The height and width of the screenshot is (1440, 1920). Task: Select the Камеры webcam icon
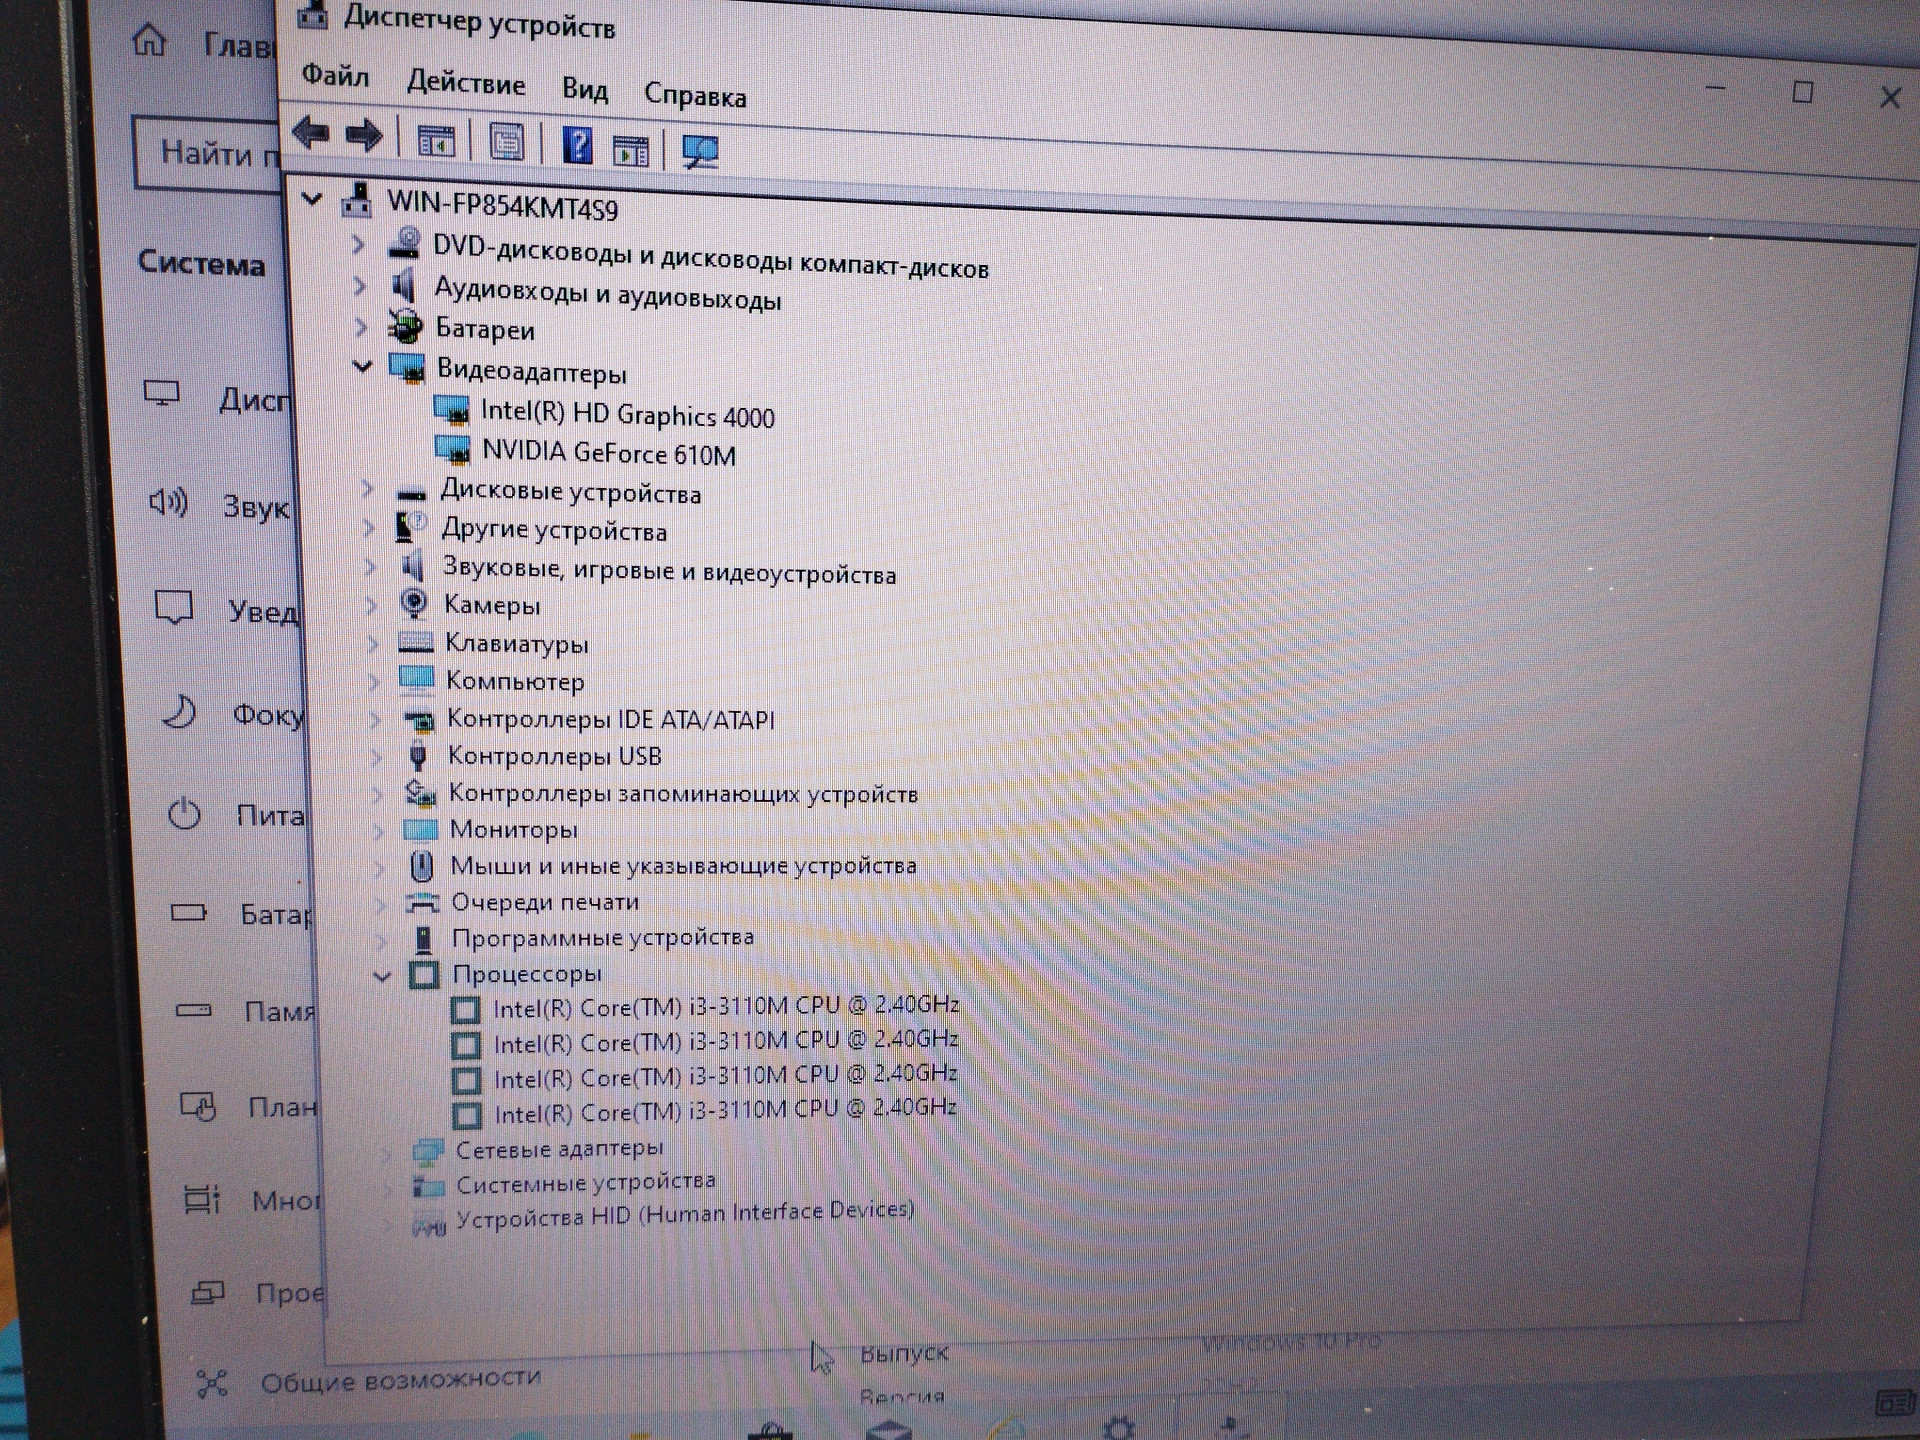413,603
